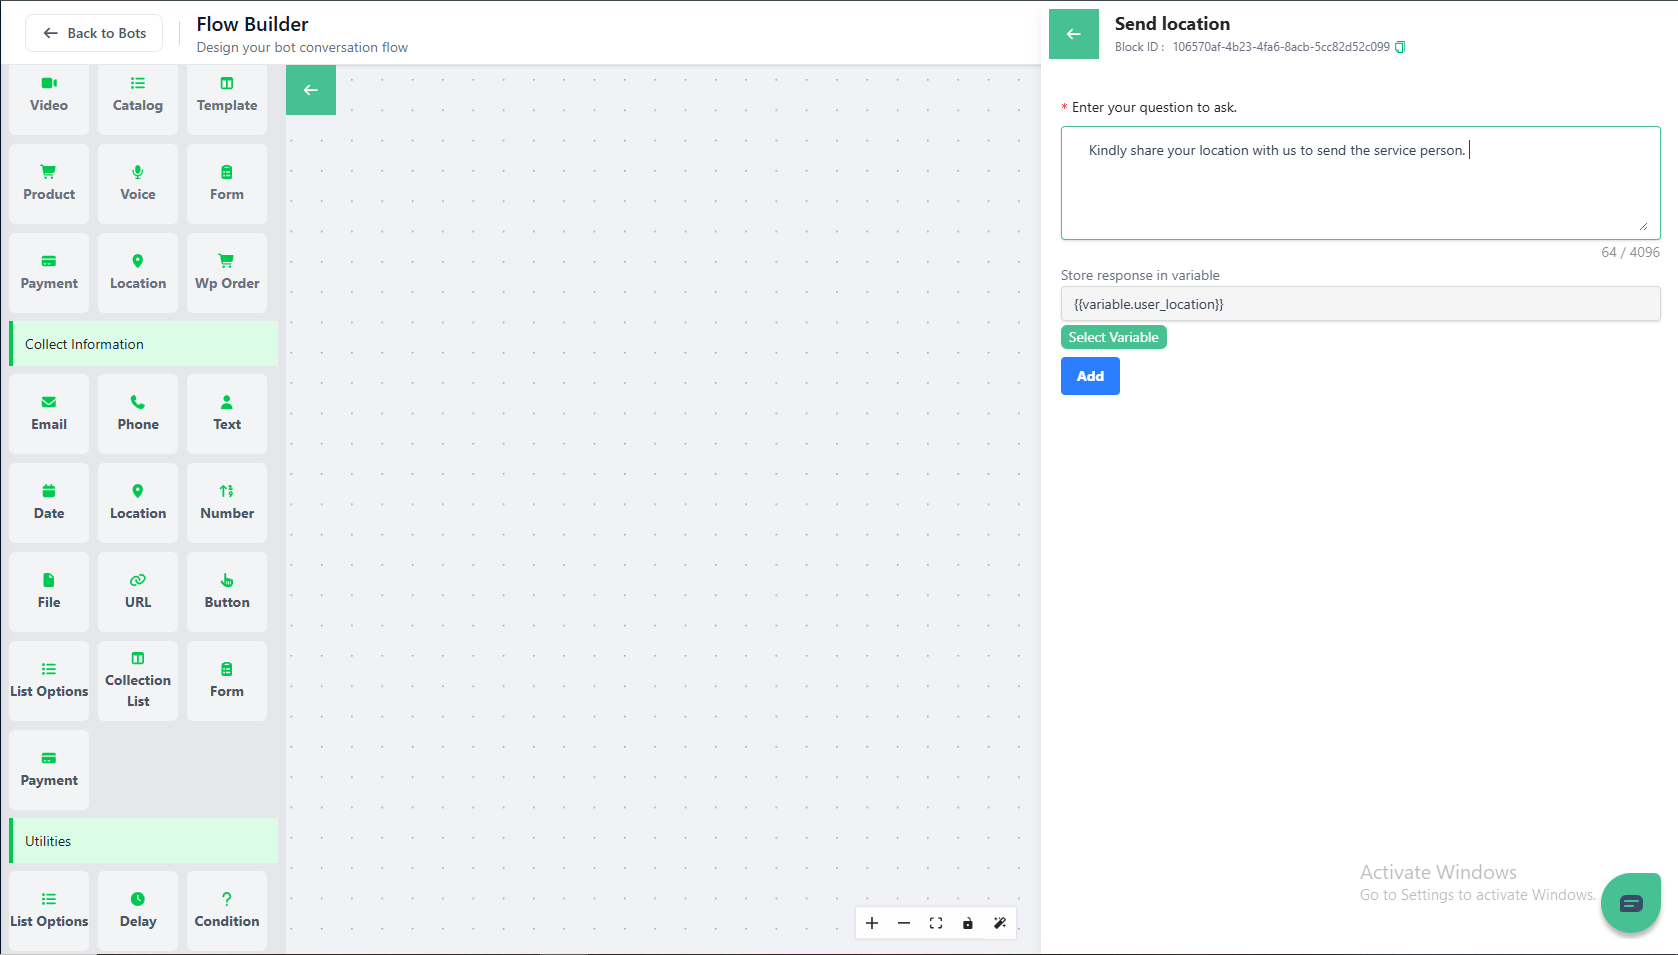Add the Phone collection block

coord(138,414)
